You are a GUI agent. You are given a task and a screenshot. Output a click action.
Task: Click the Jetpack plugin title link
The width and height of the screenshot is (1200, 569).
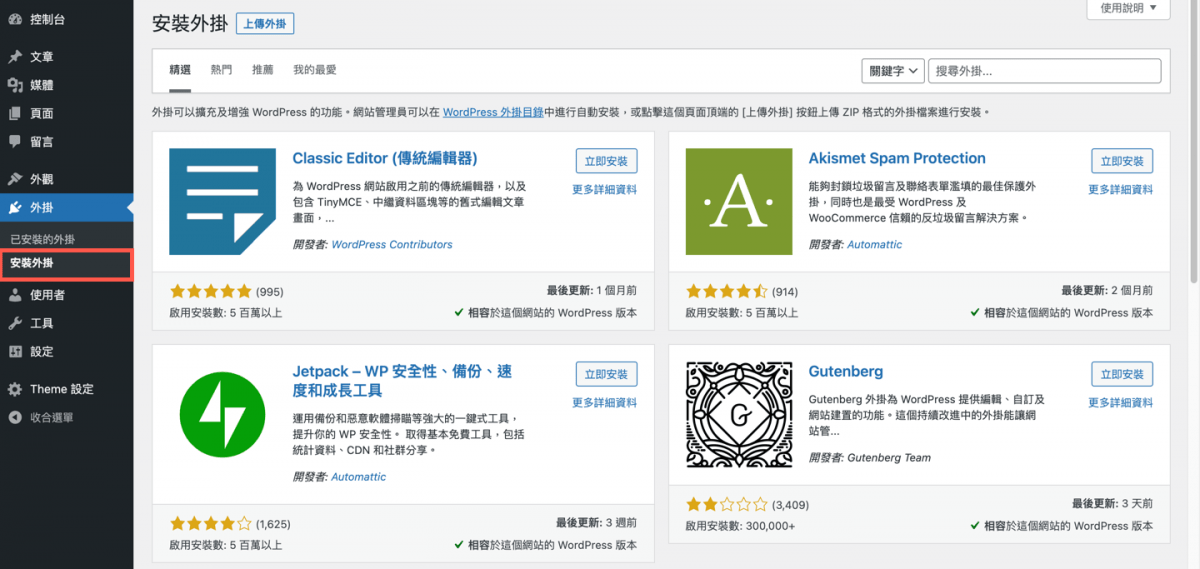pos(402,380)
